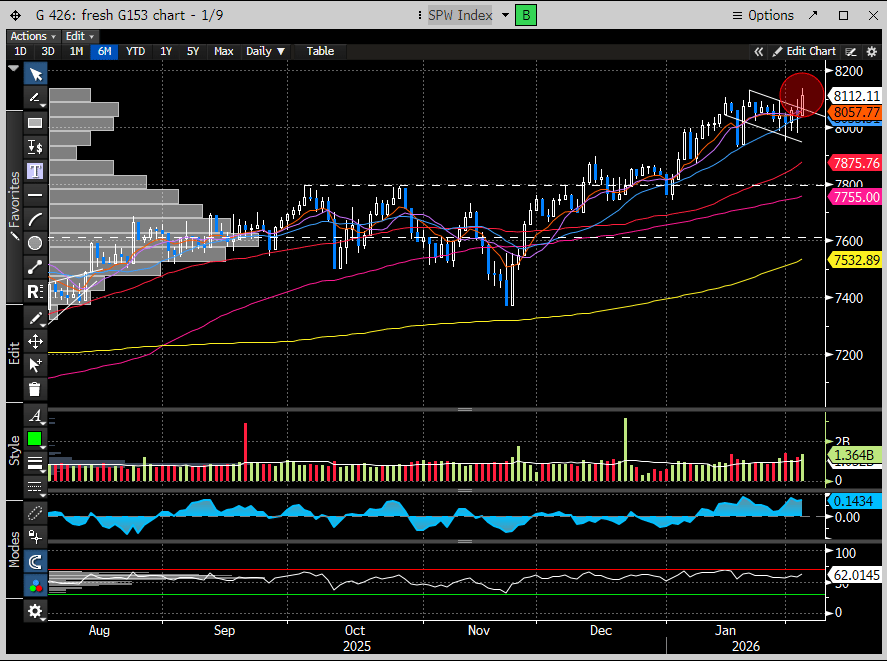Switch chart period to 3D

pyautogui.click(x=48, y=51)
